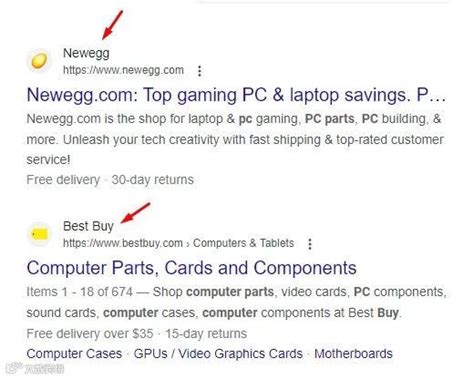Screen dimensions: 474x379
Task: Click Free delivery over $35 15-day returns
Action: tap(137, 334)
